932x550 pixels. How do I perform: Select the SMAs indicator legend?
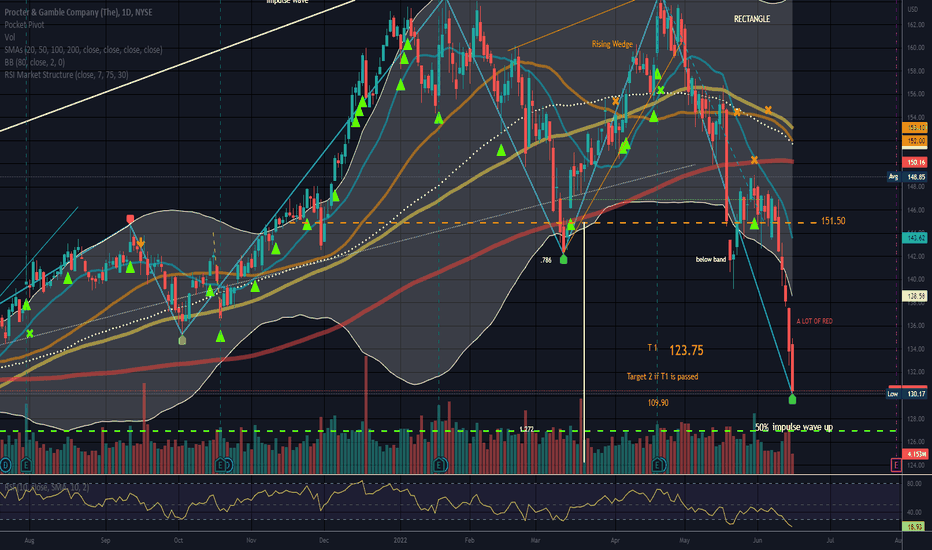[x=83, y=50]
